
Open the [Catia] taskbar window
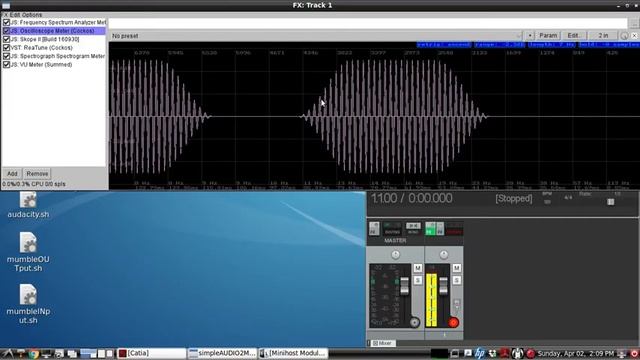tap(151, 353)
